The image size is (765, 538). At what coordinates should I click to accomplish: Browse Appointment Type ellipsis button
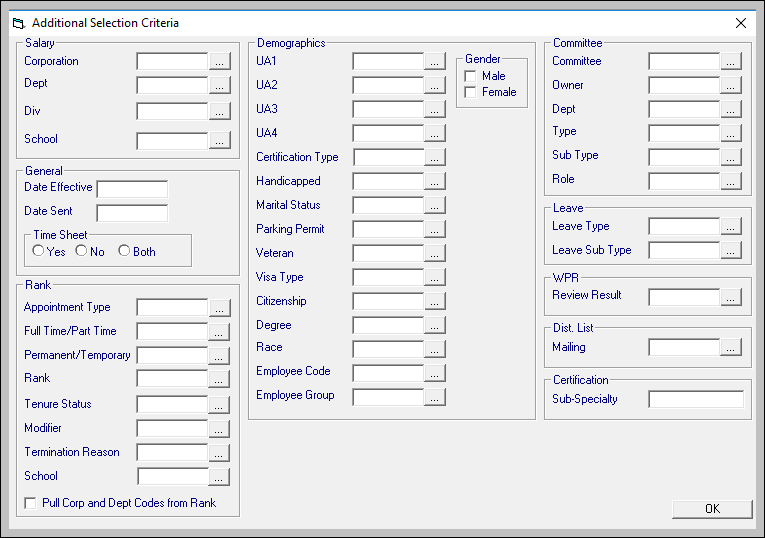(220, 308)
